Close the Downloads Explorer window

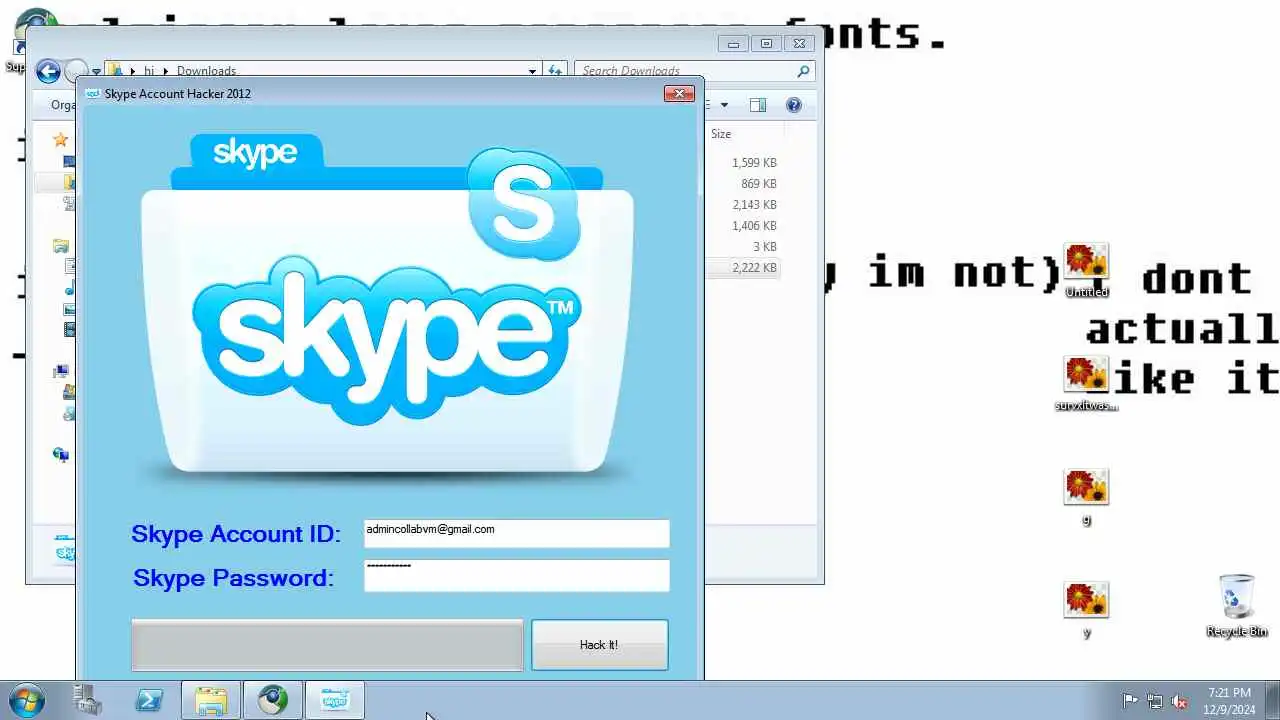click(799, 44)
